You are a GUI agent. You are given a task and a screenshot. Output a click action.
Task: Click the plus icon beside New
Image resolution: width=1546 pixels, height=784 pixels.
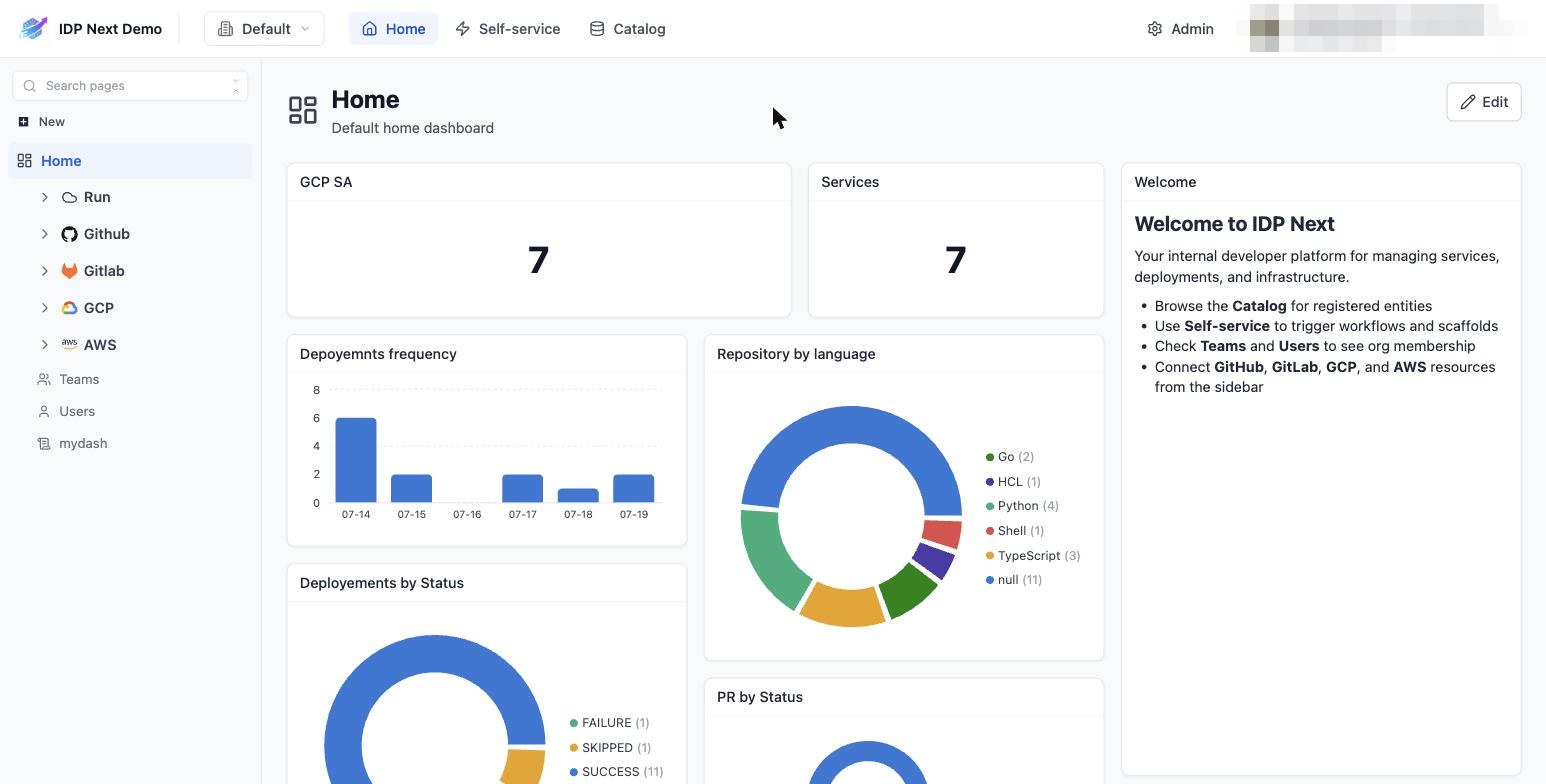(x=23, y=122)
